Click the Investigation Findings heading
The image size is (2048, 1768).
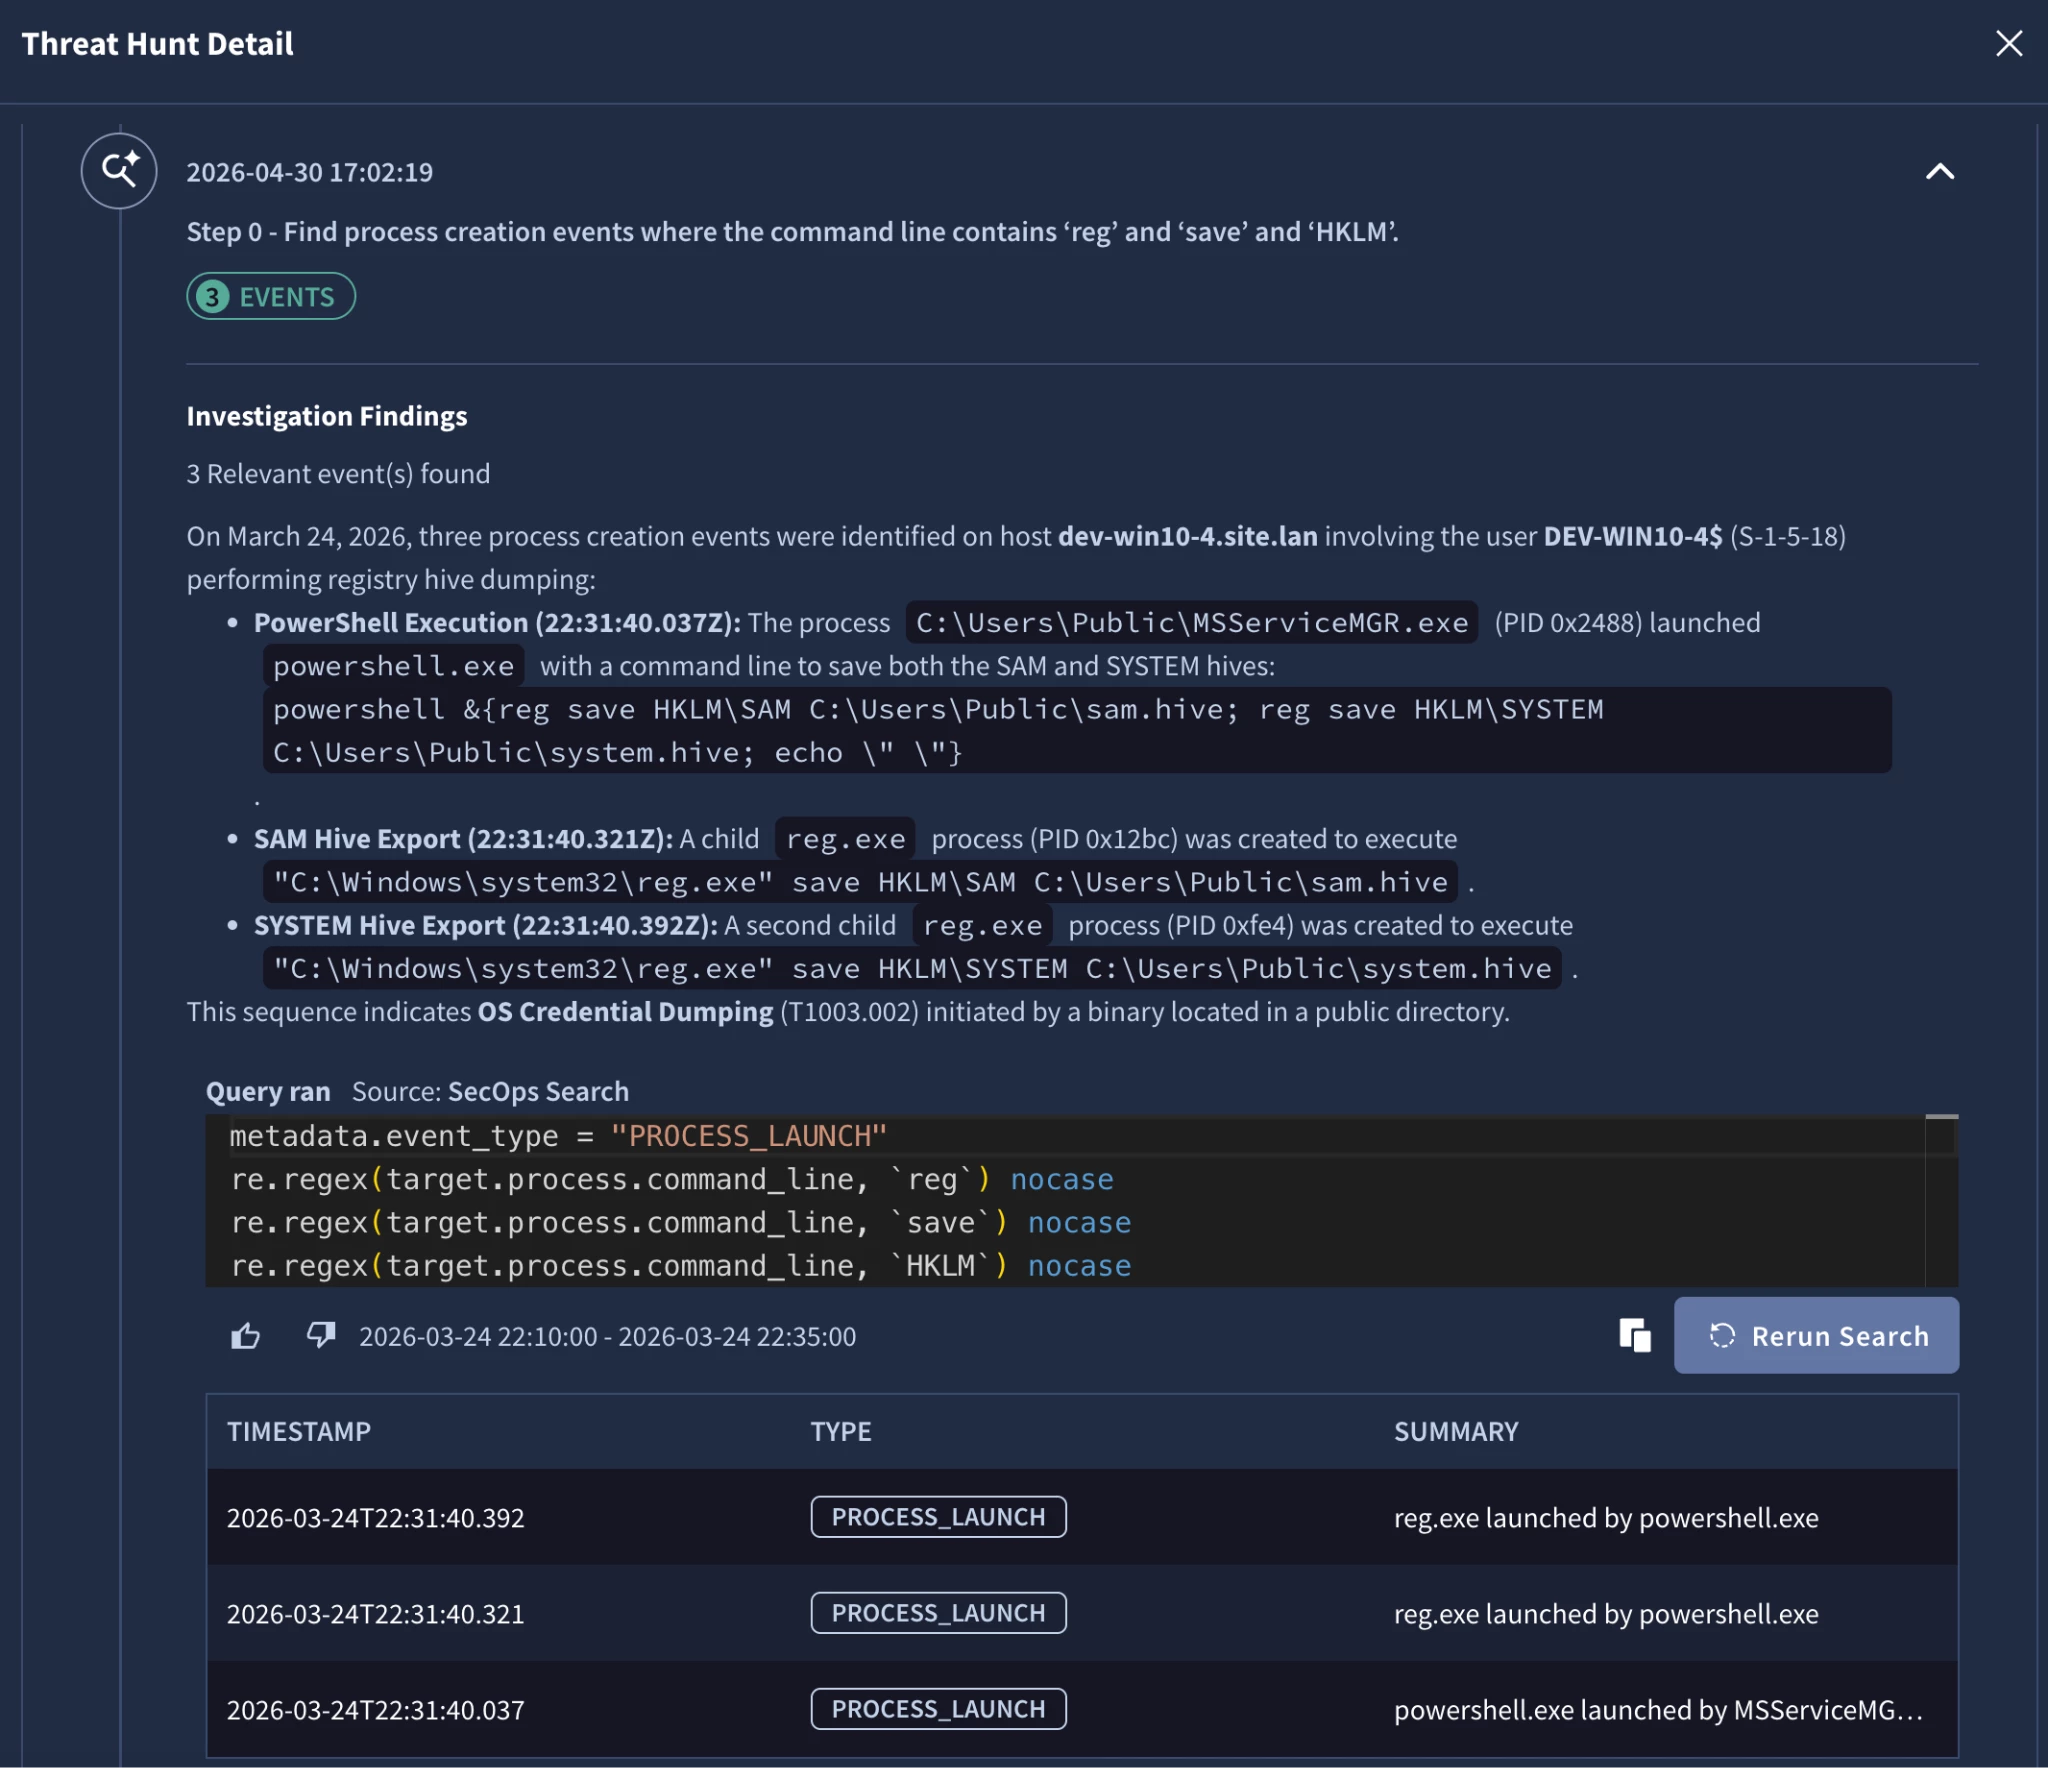tap(327, 416)
